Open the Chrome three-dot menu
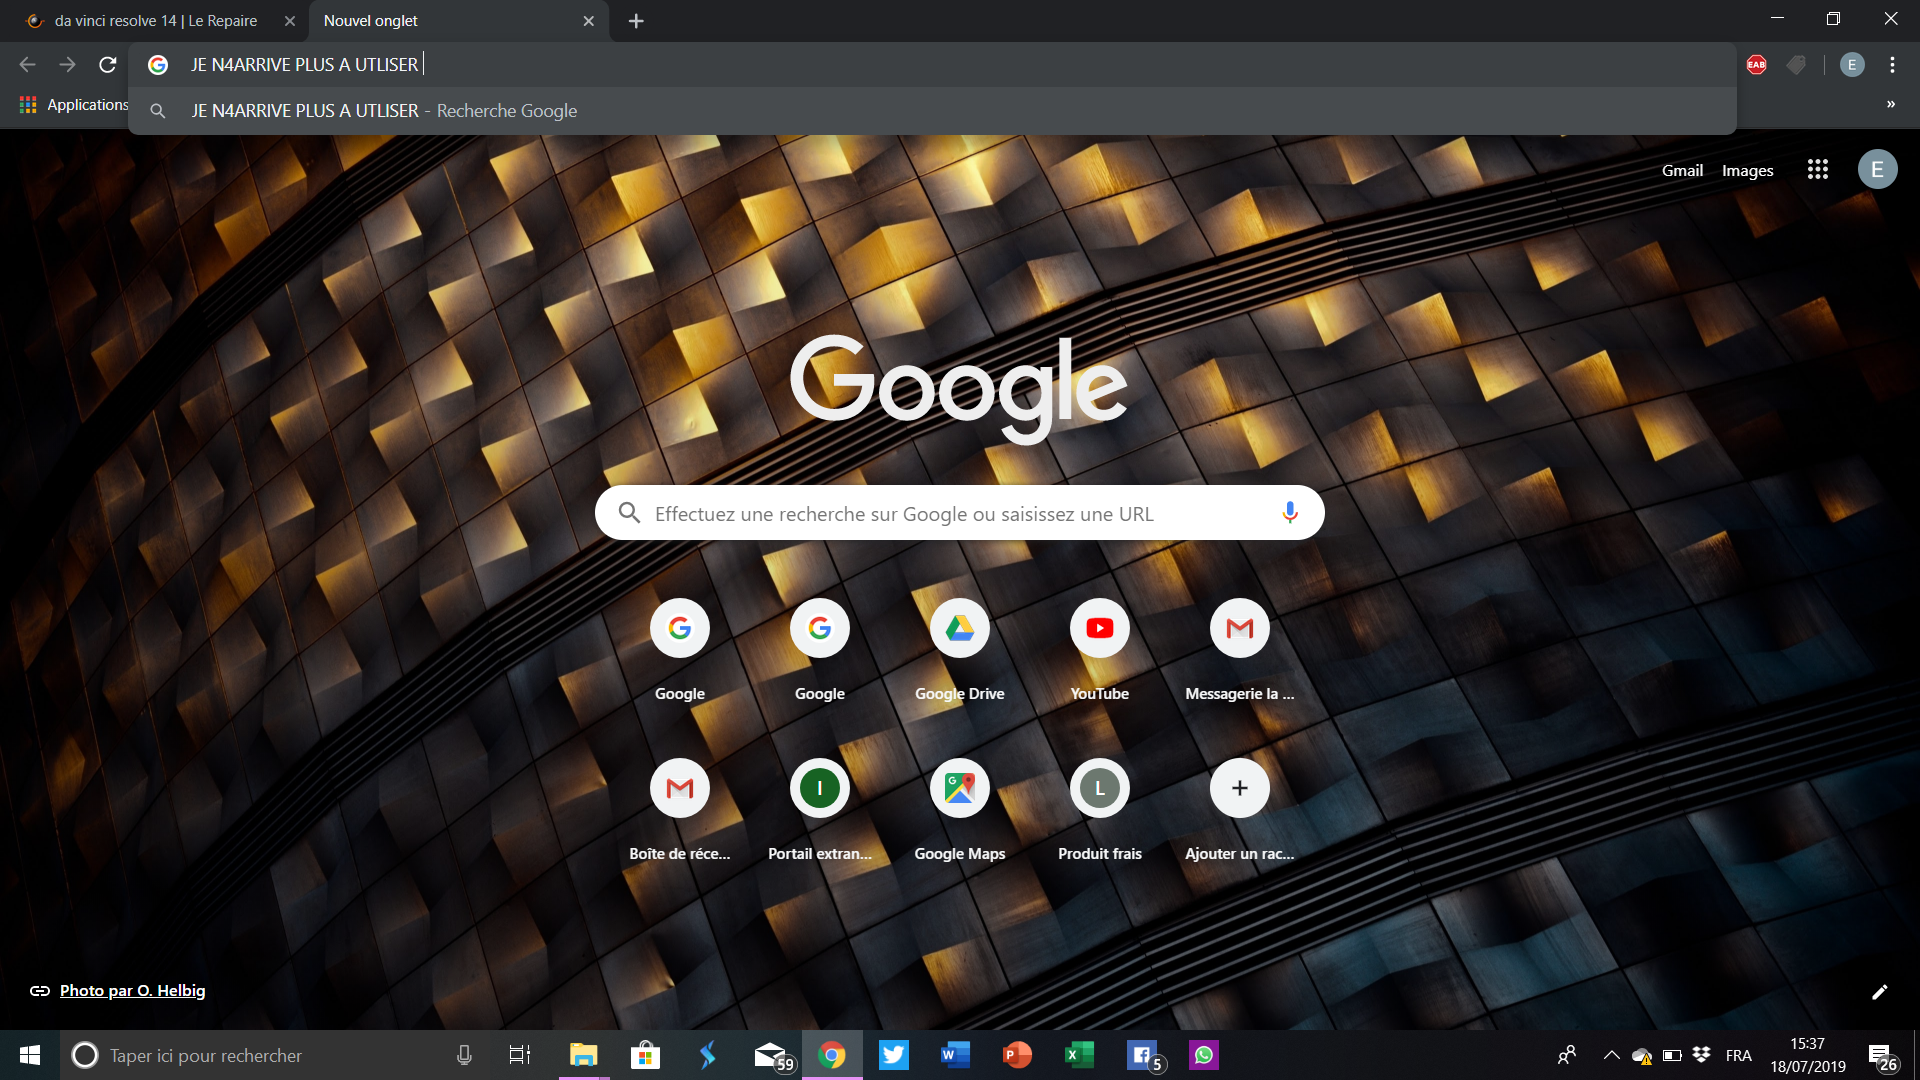This screenshot has height=1080, width=1920. click(1892, 65)
